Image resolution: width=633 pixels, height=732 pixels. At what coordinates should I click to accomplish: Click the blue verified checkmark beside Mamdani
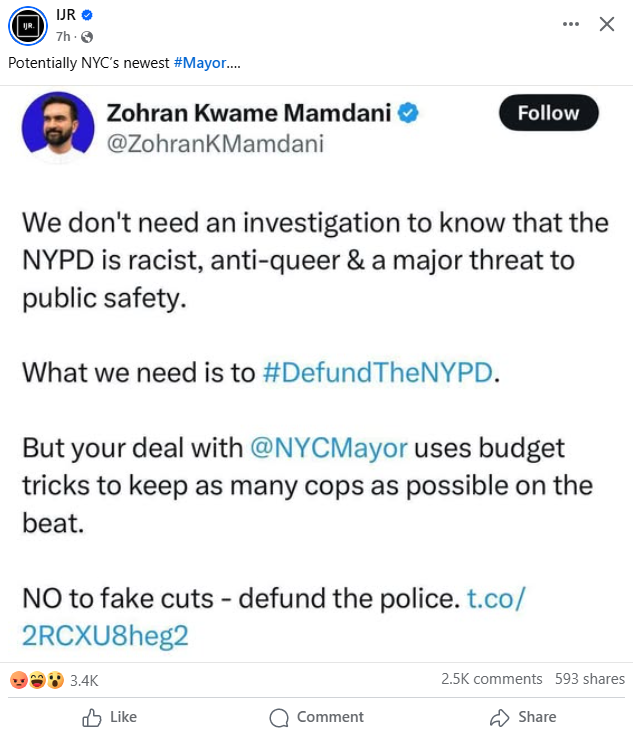click(408, 113)
